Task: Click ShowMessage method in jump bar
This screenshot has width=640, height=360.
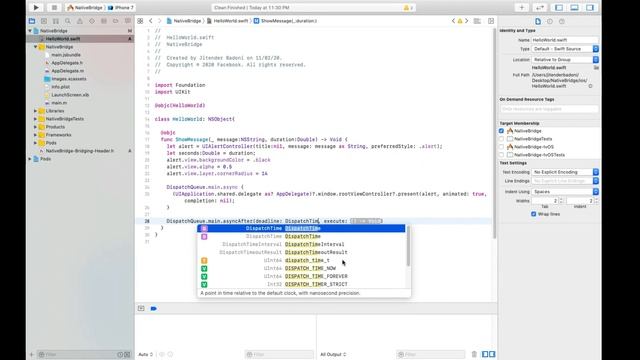Action: pos(285,21)
